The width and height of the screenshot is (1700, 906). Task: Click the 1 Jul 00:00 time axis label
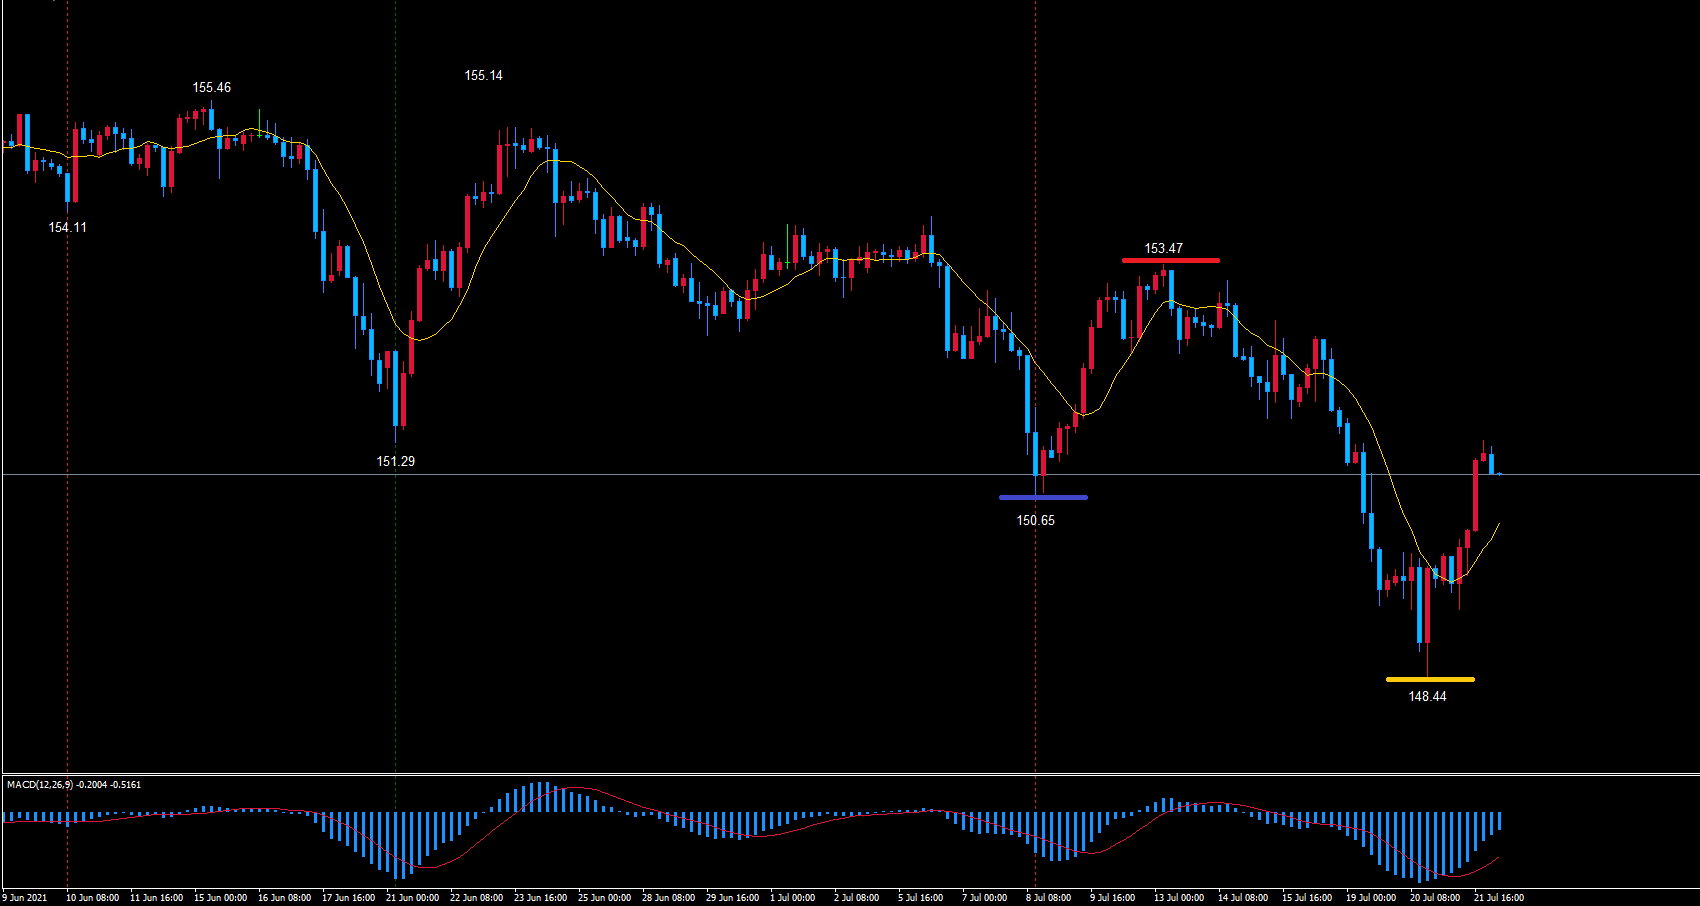click(792, 898)
